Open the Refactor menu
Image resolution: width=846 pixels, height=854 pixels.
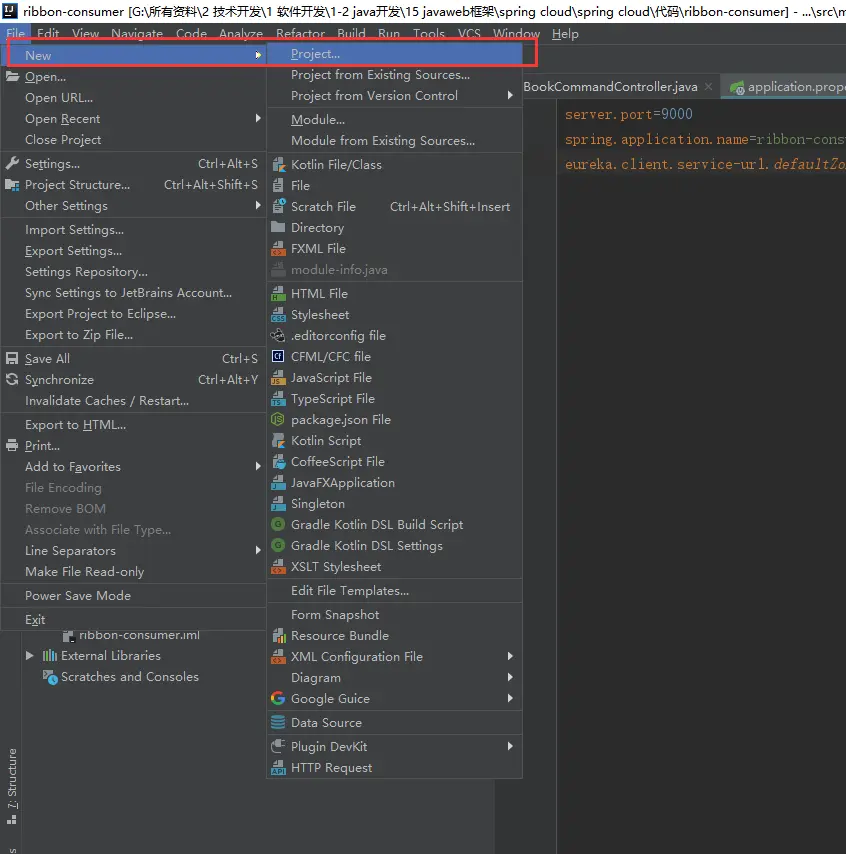pos(300,33)
